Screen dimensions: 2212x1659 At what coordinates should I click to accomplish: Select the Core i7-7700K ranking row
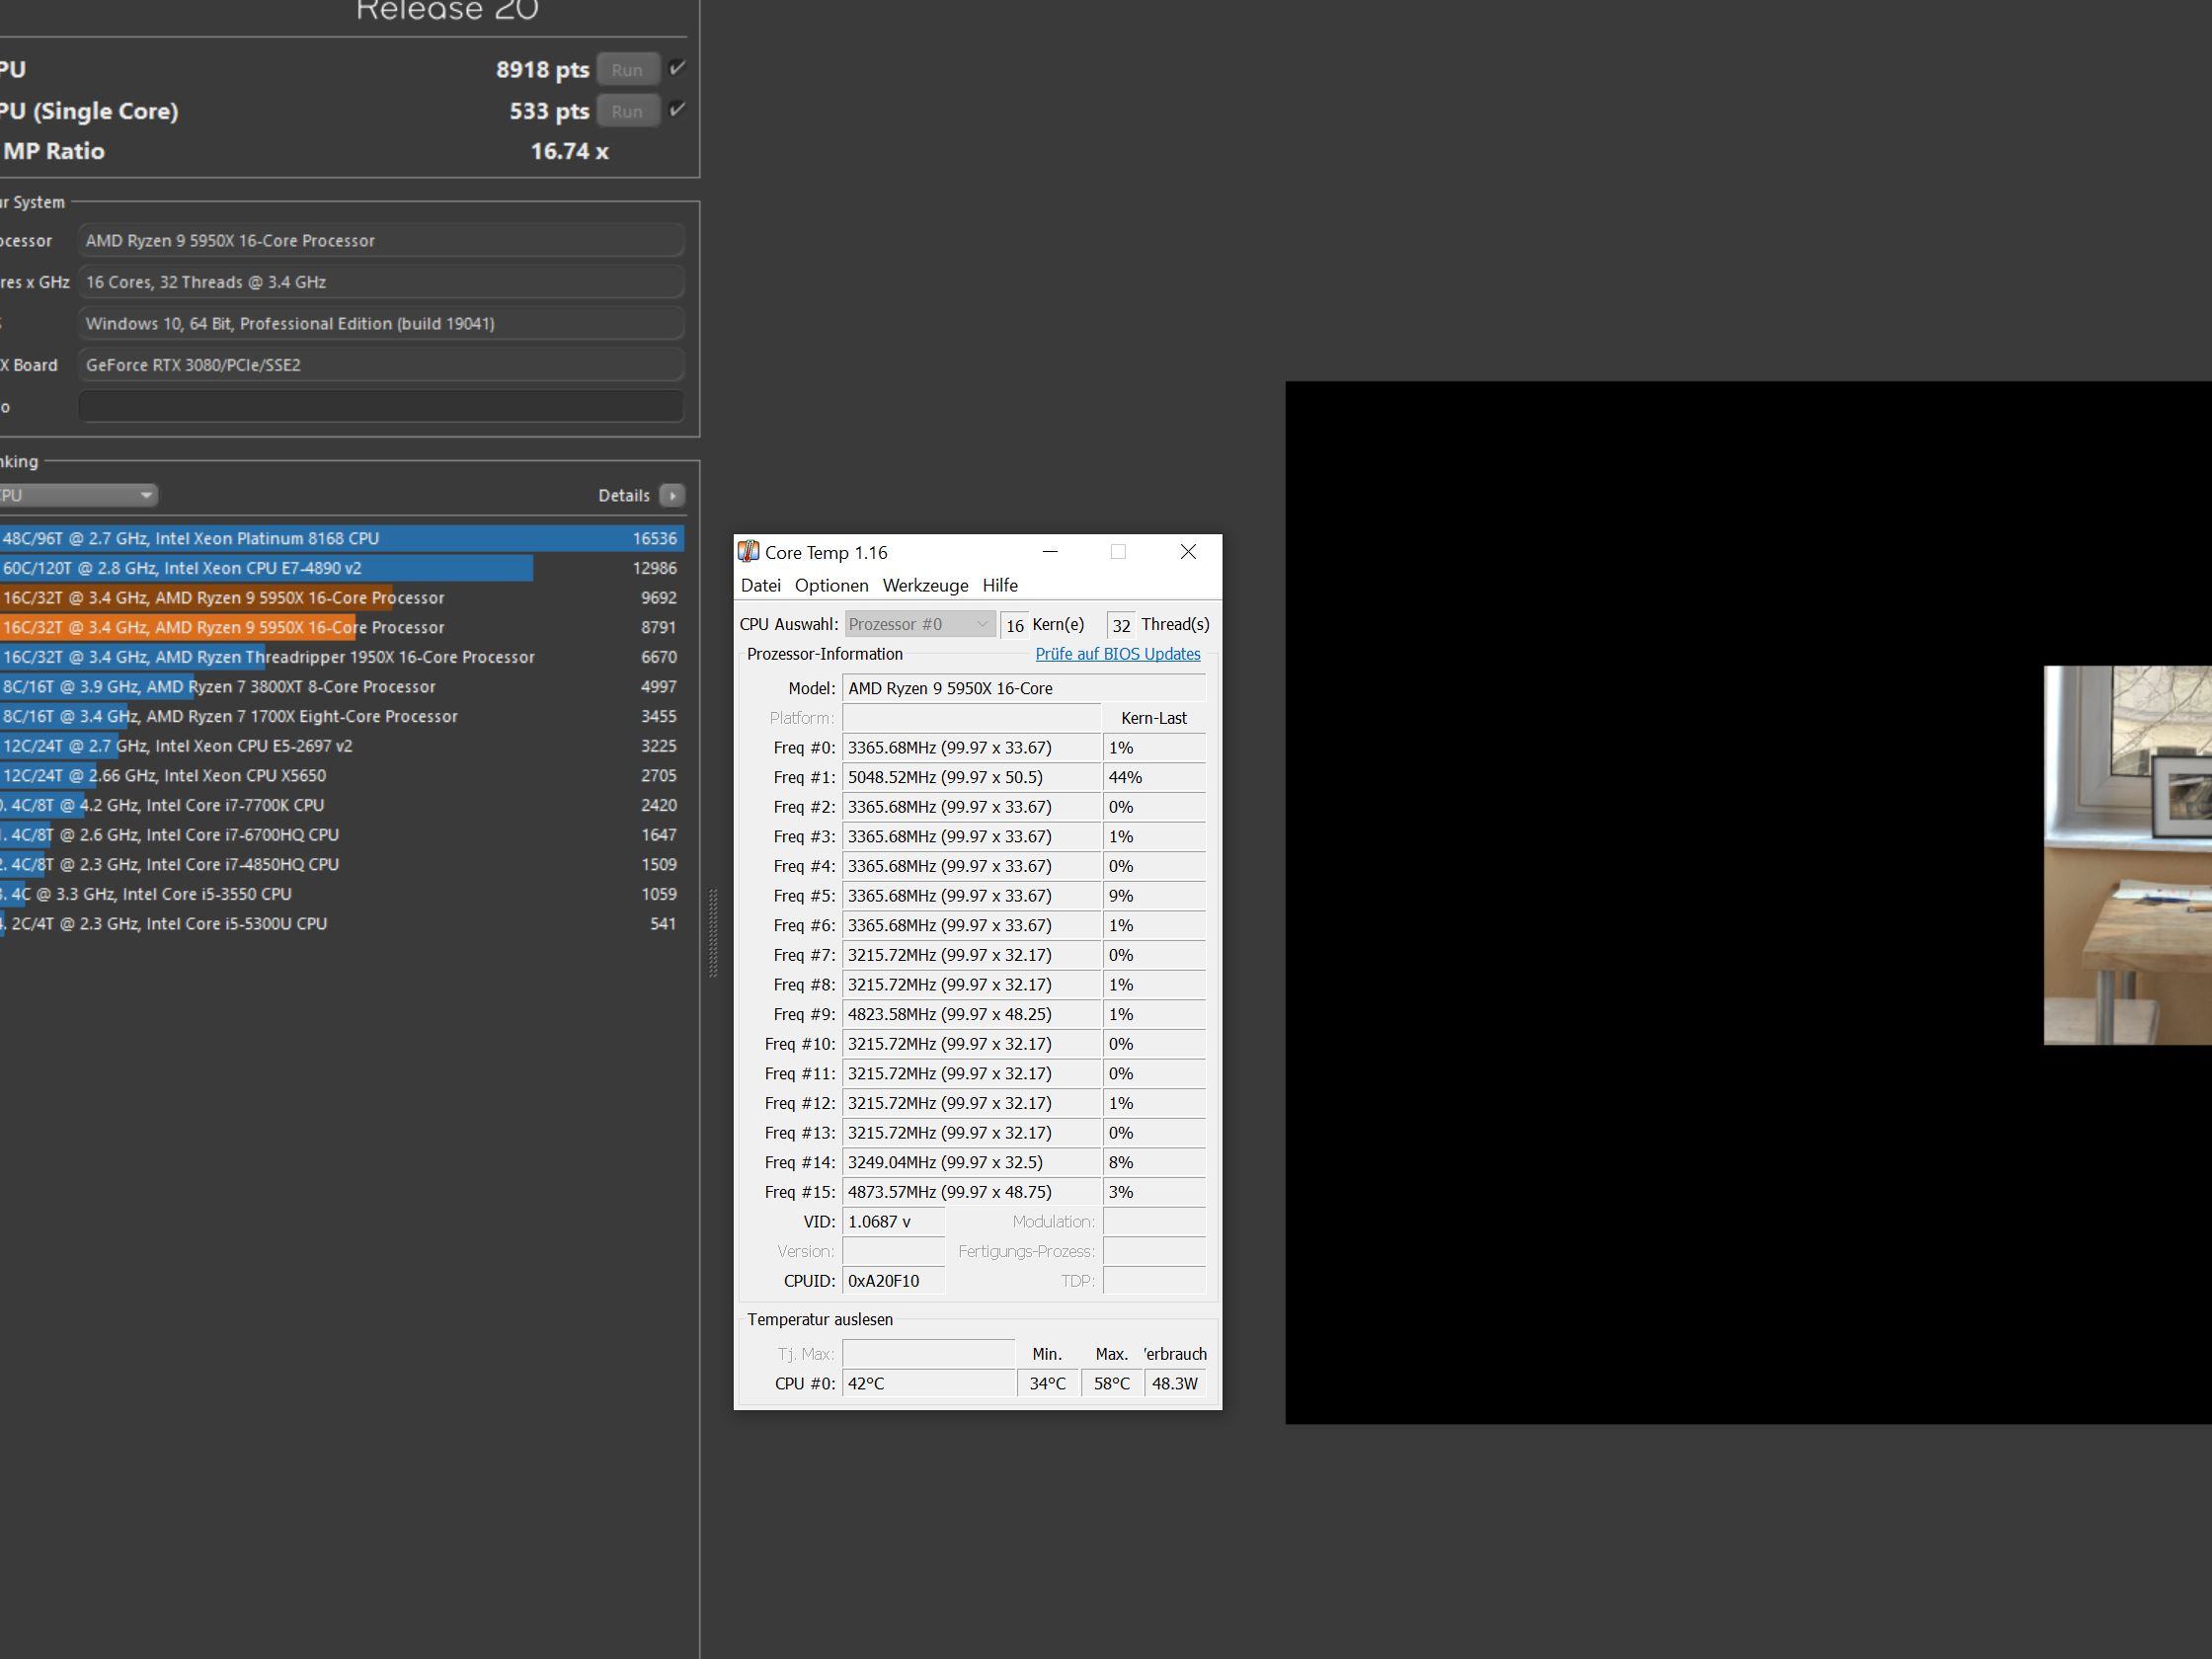click(342, 805)
